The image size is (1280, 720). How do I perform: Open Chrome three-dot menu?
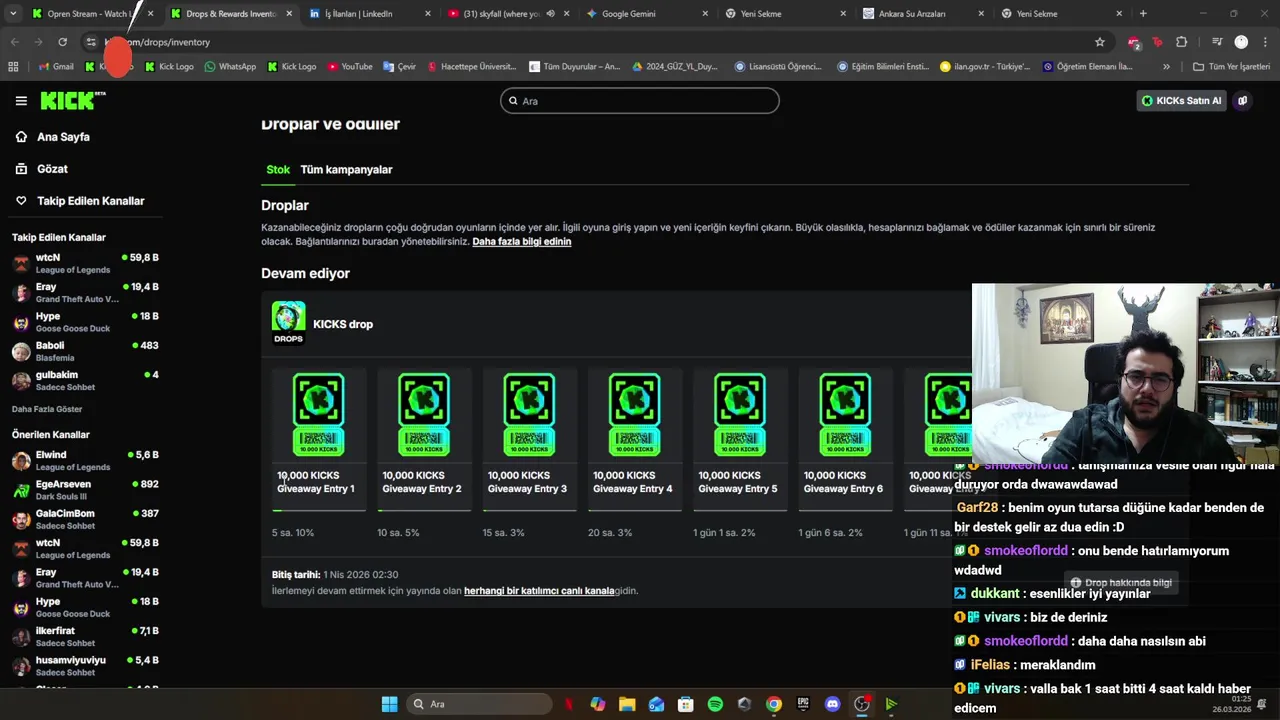click(x=1265, y=42)
